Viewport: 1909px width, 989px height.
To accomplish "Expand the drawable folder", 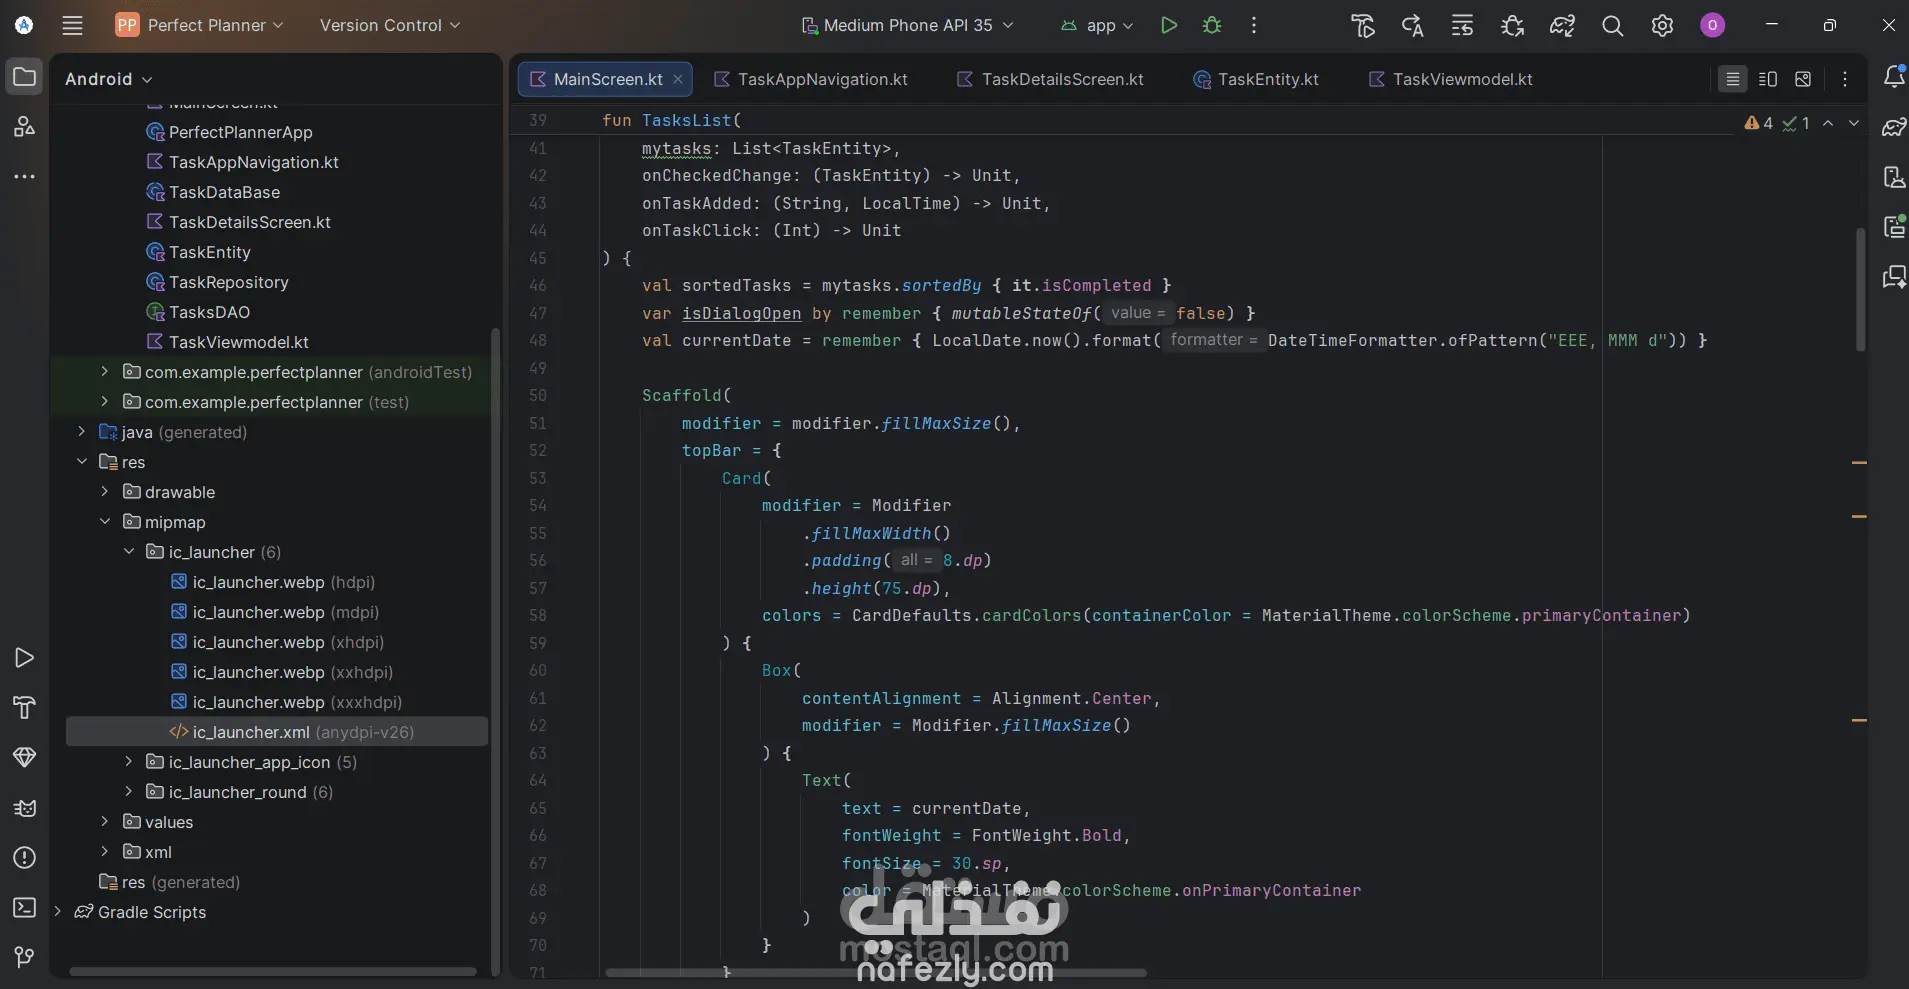I will [x=104, y=492].
